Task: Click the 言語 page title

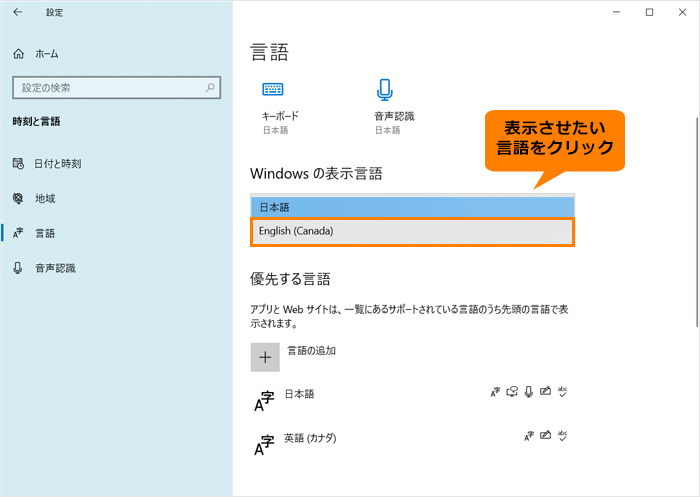Action: 269,52
